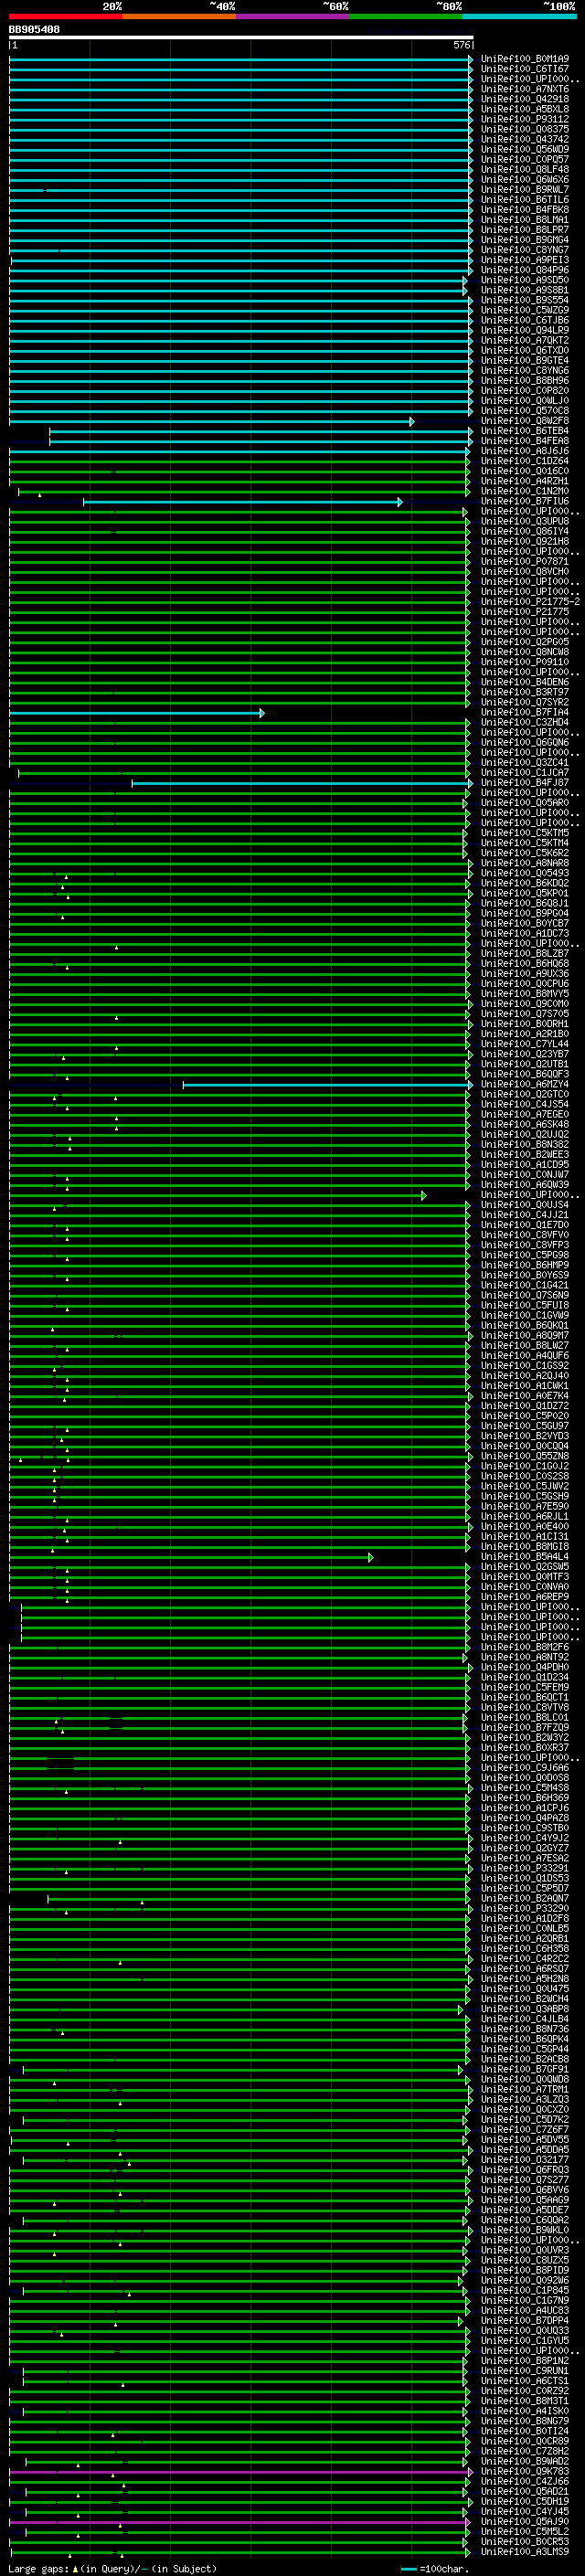Select the UniRef100_A8J6J6 label
This screenshot has width=585, height=2576.
(524, 451)
